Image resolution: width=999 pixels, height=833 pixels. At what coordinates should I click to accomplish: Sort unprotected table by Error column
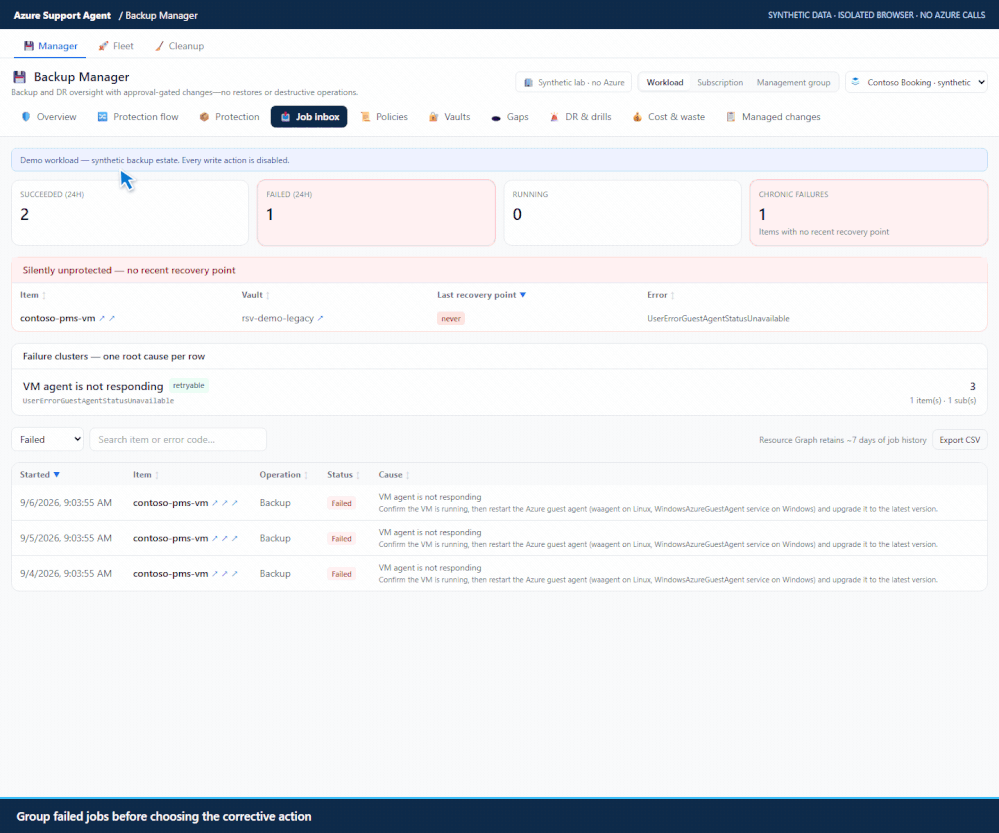(x=661, y=295)
